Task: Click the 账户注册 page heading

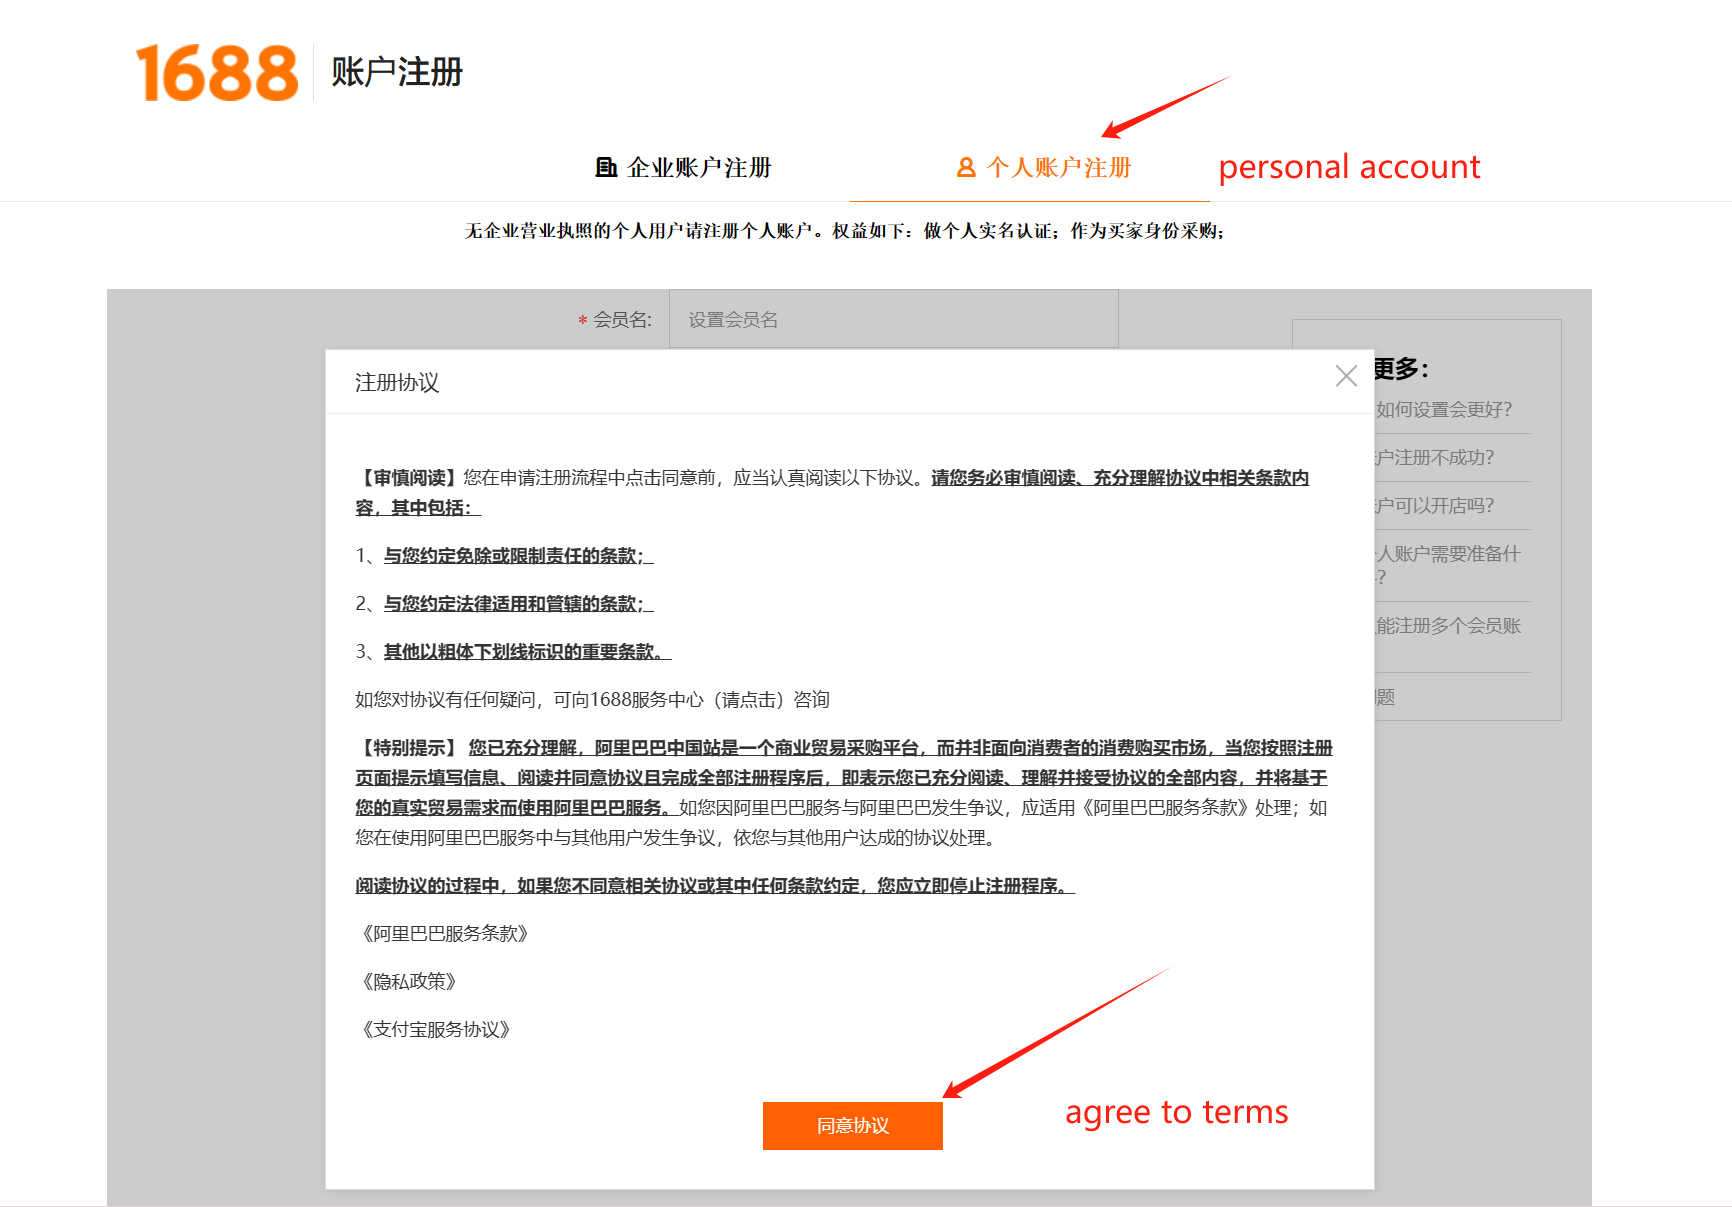Action: [x=397, y=72]
